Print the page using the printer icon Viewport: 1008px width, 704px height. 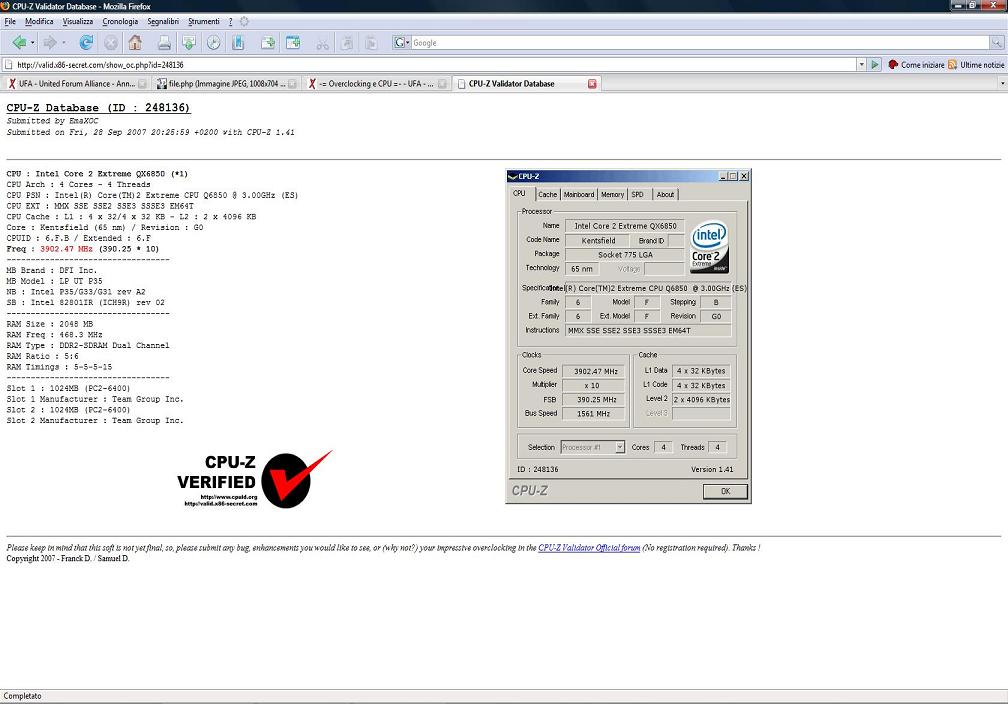click(x=165, y=42)
